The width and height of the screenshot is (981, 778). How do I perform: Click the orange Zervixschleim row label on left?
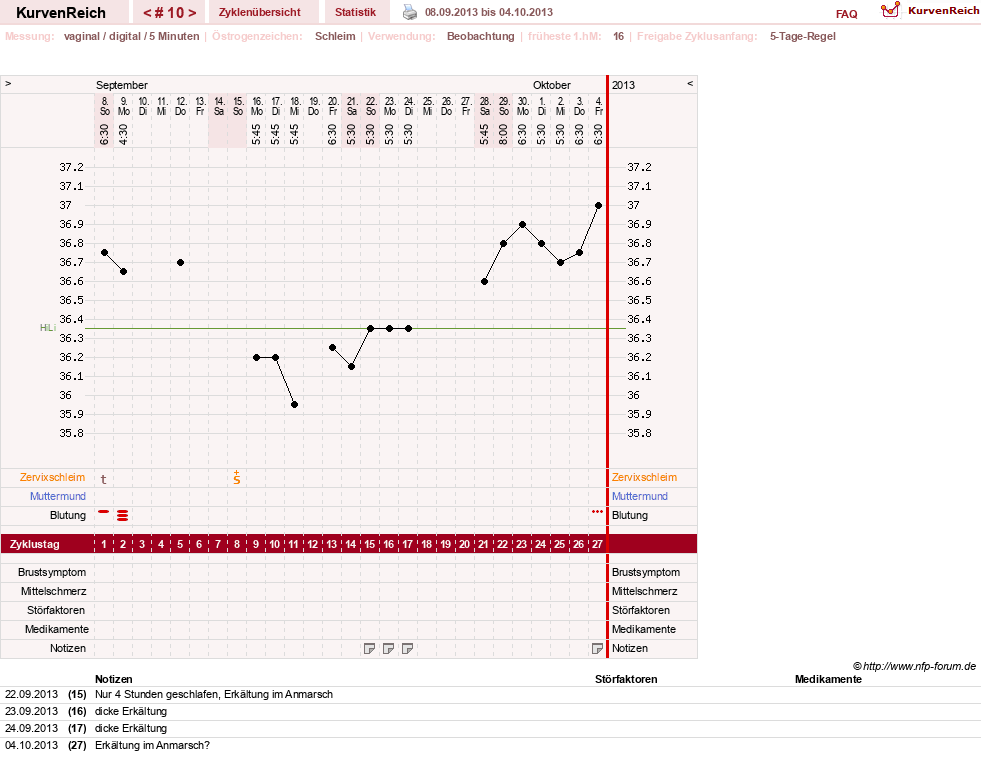coord(53,477)
